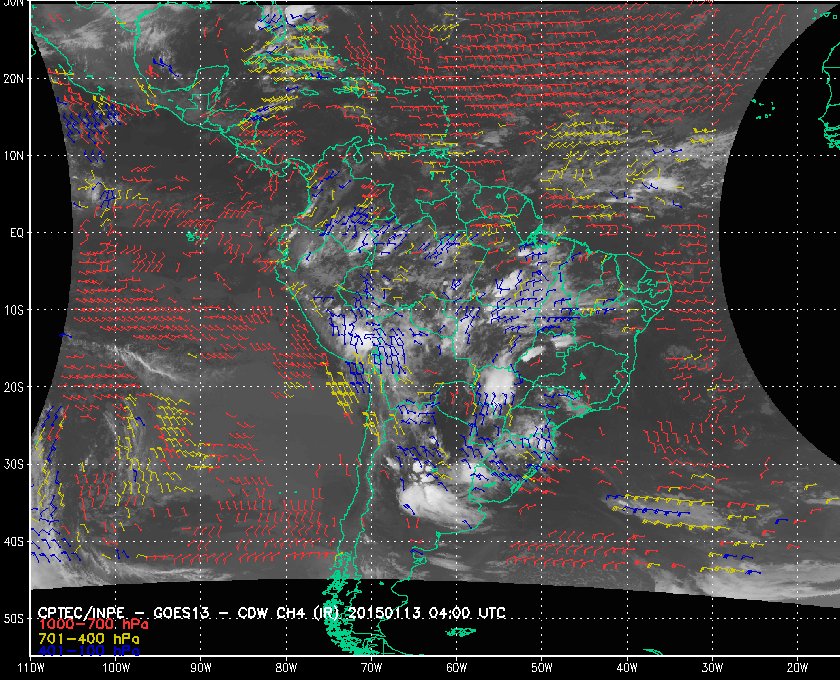Click the 100W longitude label
This screenshot has height=680, width=840.
click(x=116, y=668)
